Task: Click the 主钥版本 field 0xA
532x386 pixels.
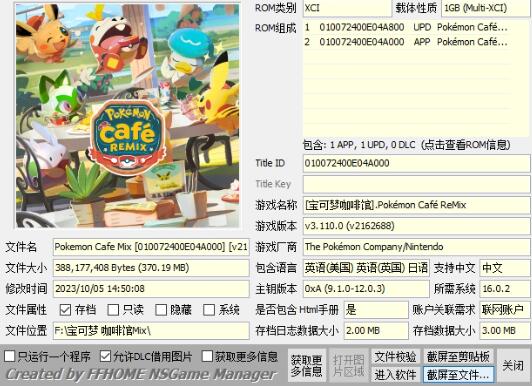Action: [x=366, y=289]
